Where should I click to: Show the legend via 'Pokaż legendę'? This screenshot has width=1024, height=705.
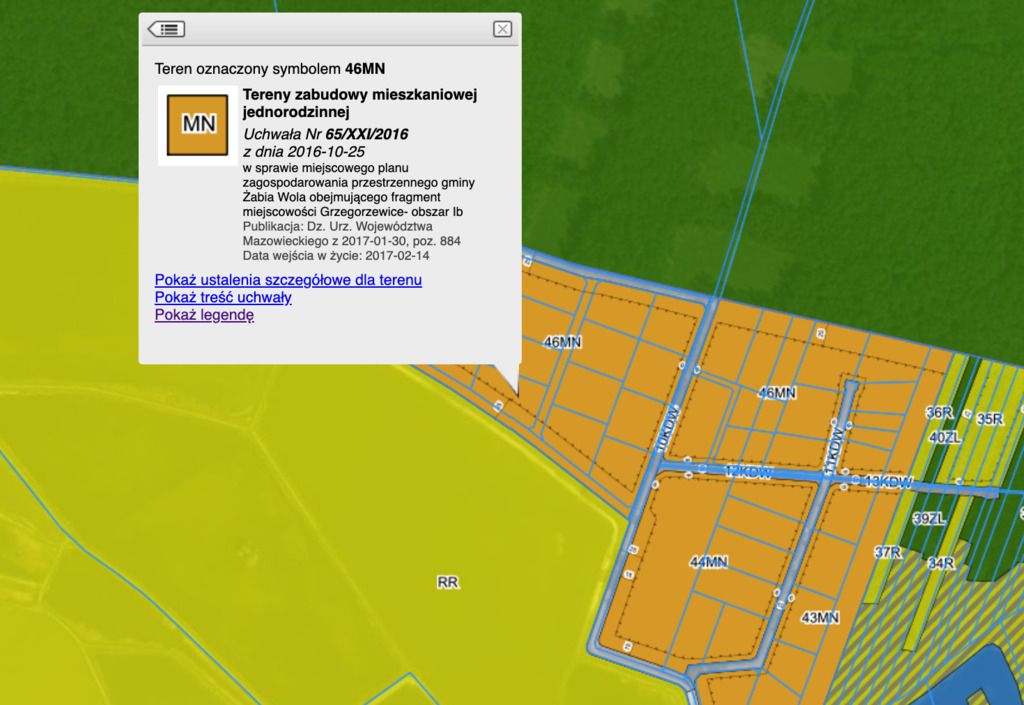tap(204, 316)
